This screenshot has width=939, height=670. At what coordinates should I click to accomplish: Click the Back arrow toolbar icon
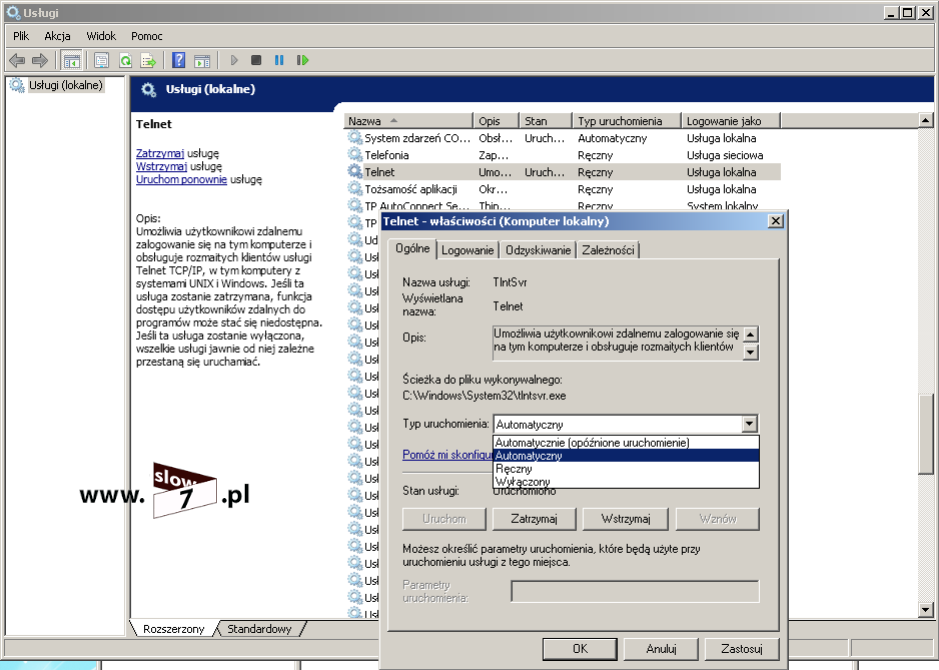17,60
